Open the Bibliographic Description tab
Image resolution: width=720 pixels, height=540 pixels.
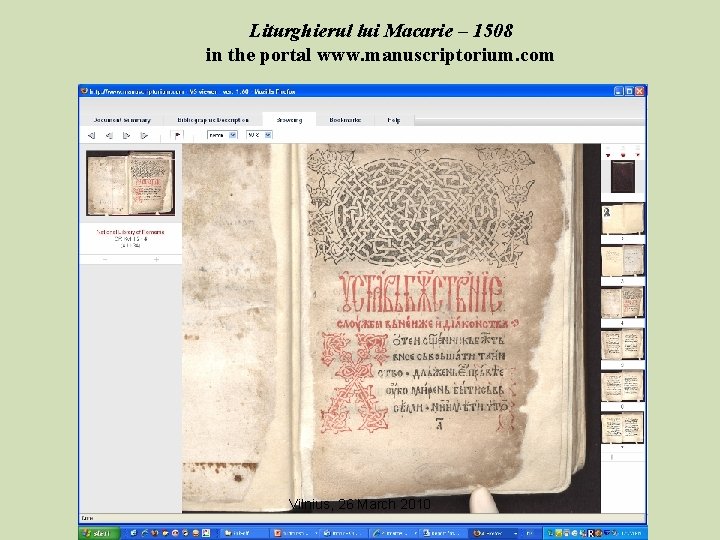pos(213,120)
